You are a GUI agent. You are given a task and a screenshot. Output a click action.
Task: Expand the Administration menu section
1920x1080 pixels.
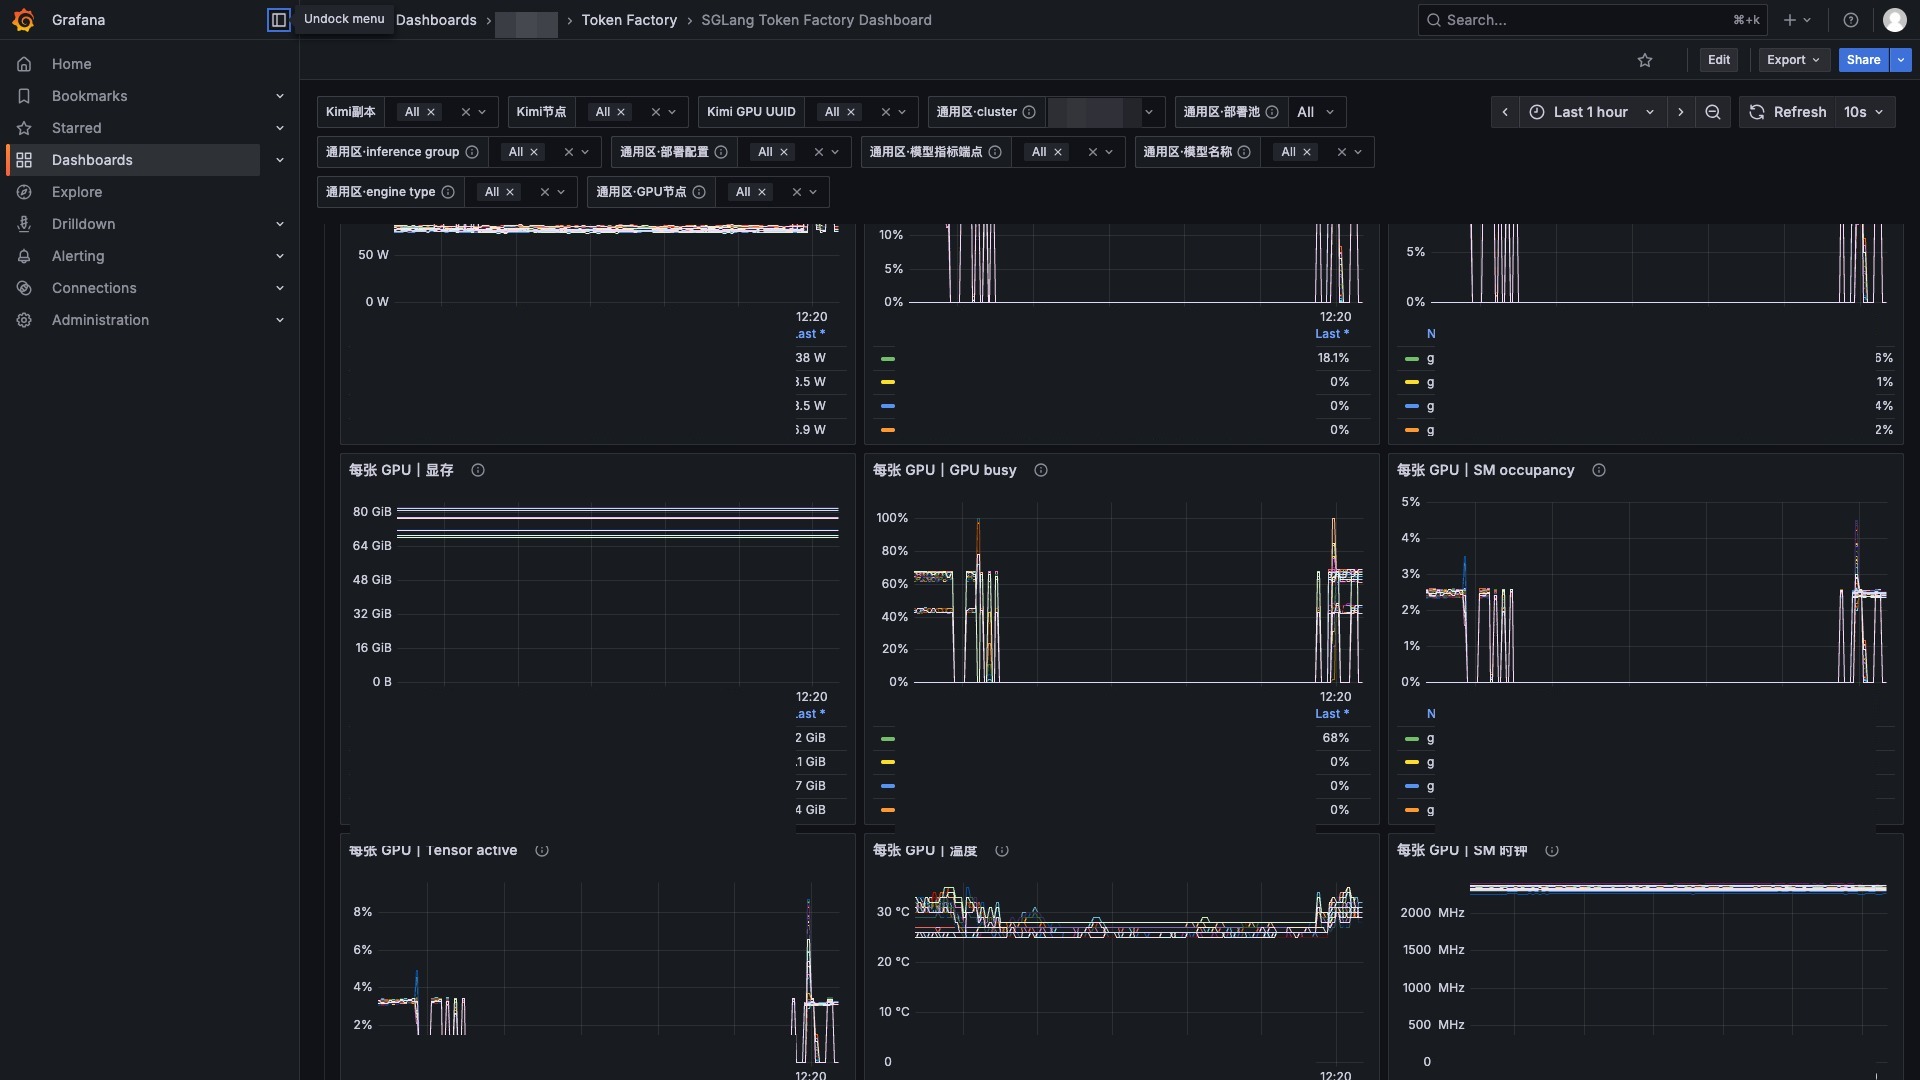(x=280, y=320)
